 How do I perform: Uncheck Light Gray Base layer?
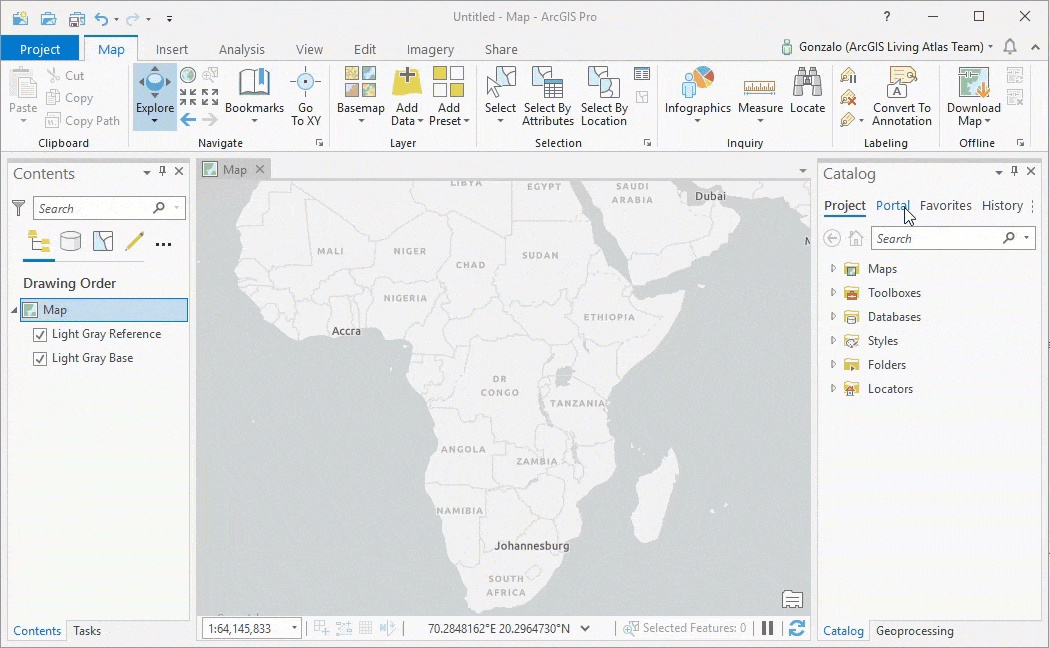[x=40, y=359]
